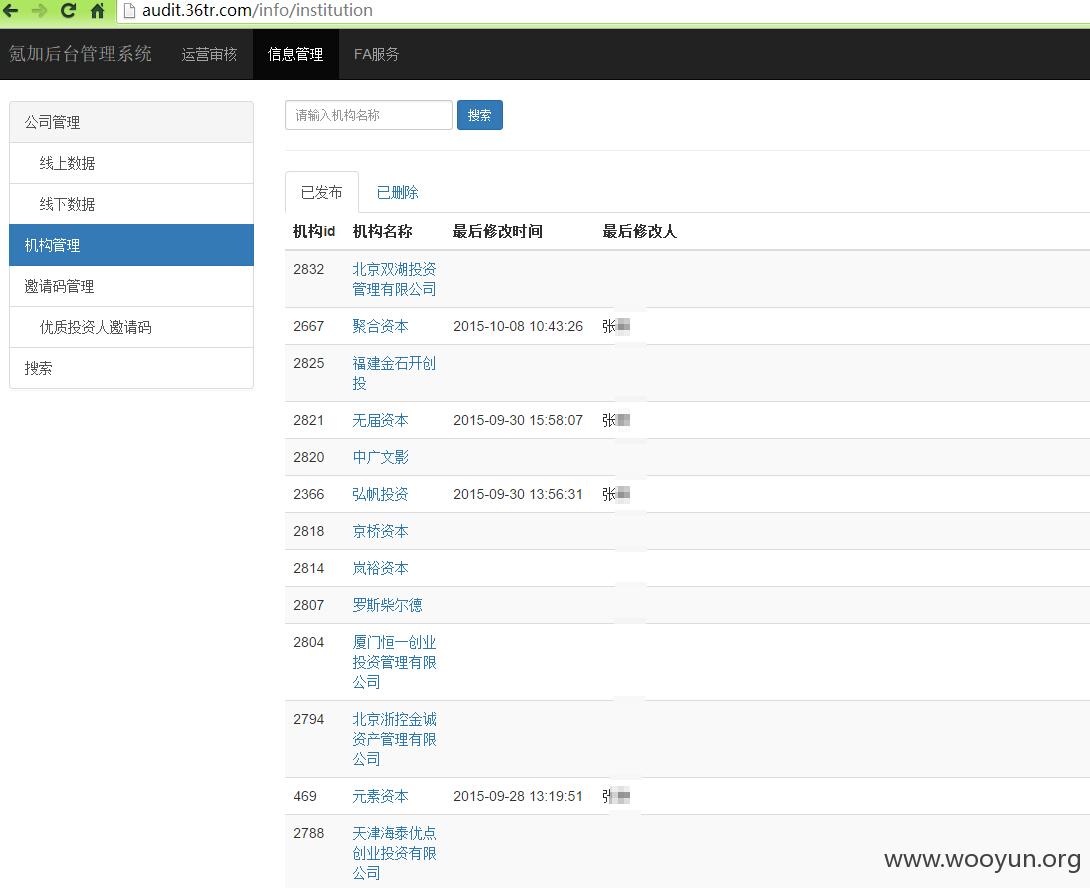This screenshot has width=1090, height=888.
Task: Click institution id 469
Action: coord(305,796)
